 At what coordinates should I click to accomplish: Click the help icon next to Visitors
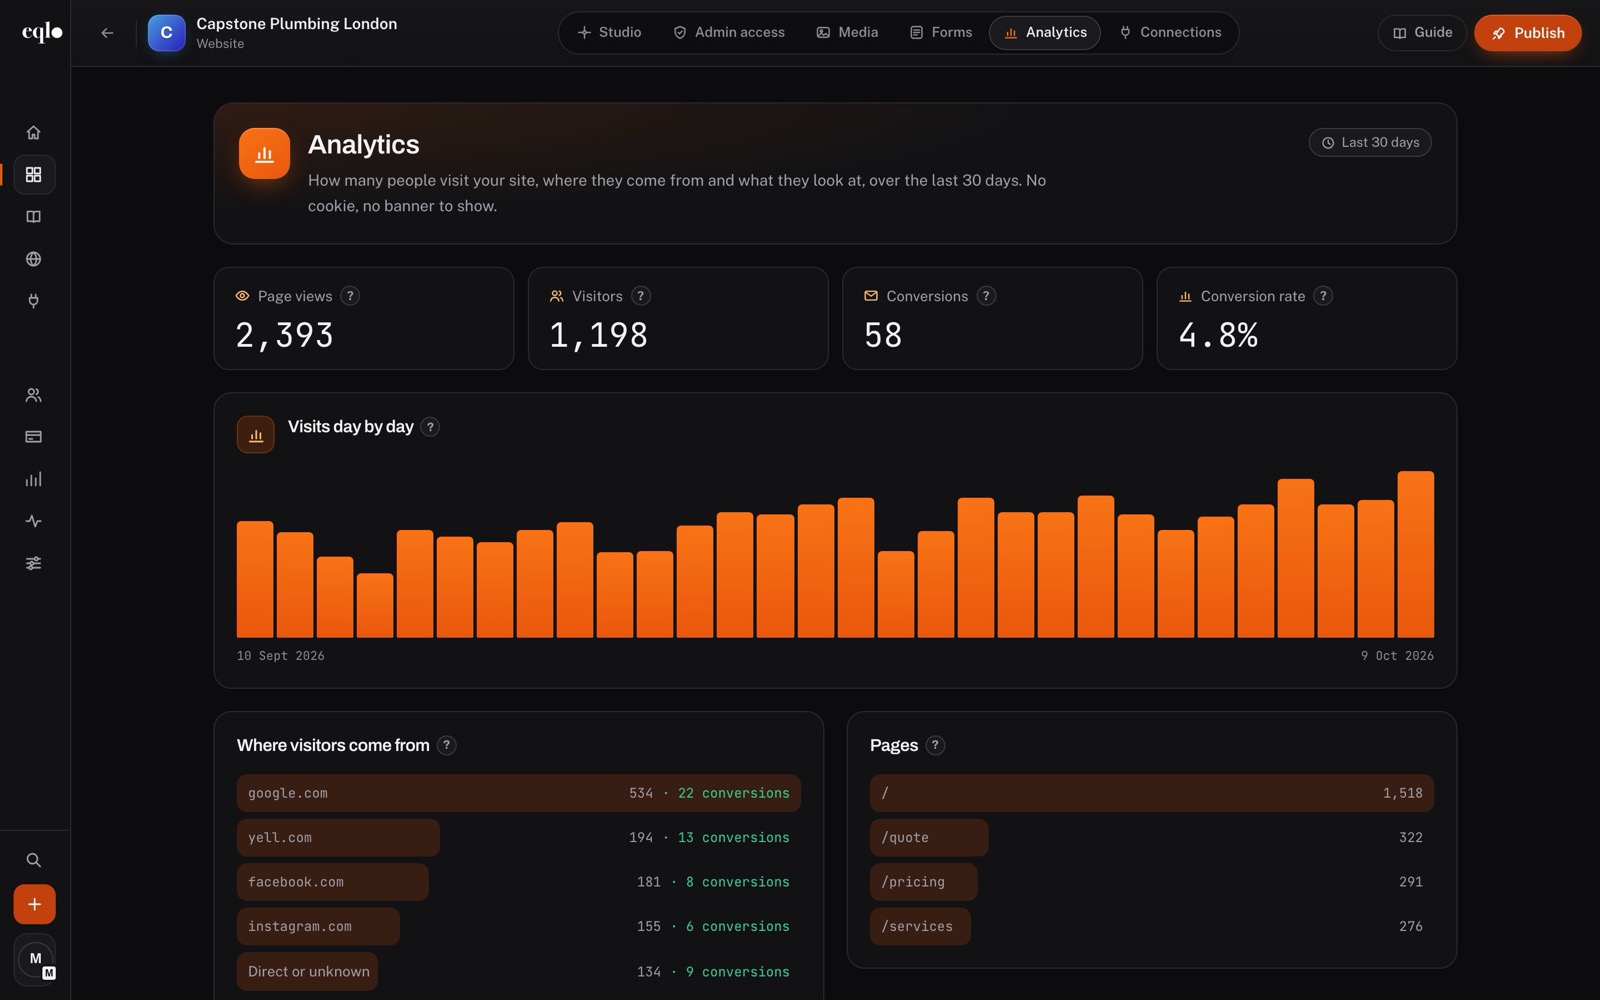tap(641, 296)
